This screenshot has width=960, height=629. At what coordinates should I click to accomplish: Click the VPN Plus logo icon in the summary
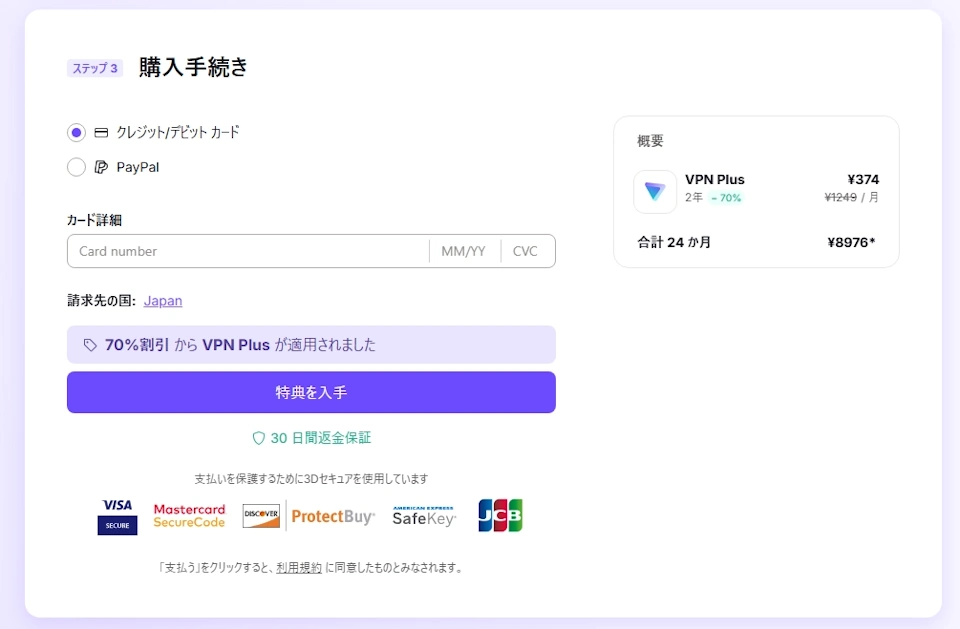coord(655,191)
